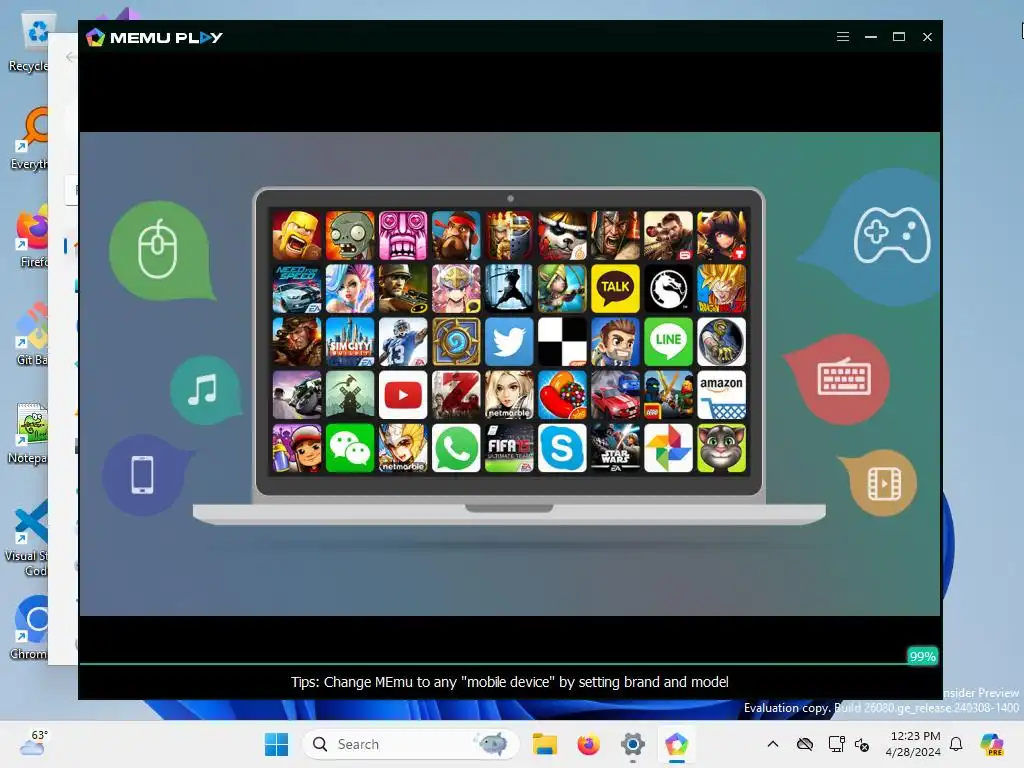Image resolution: width=1024 pixels, height=768 pixels.
Task: Close the MEmu Play window
Action: [927, 37]
